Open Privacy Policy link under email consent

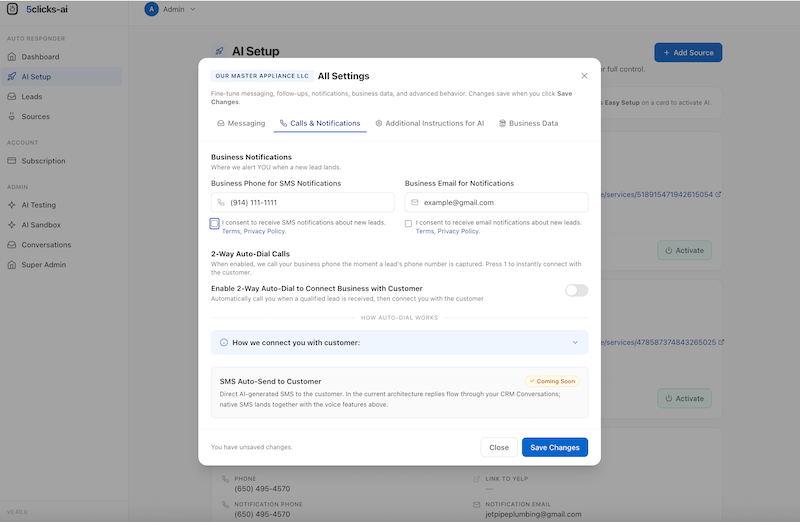[x=458, y=231]
